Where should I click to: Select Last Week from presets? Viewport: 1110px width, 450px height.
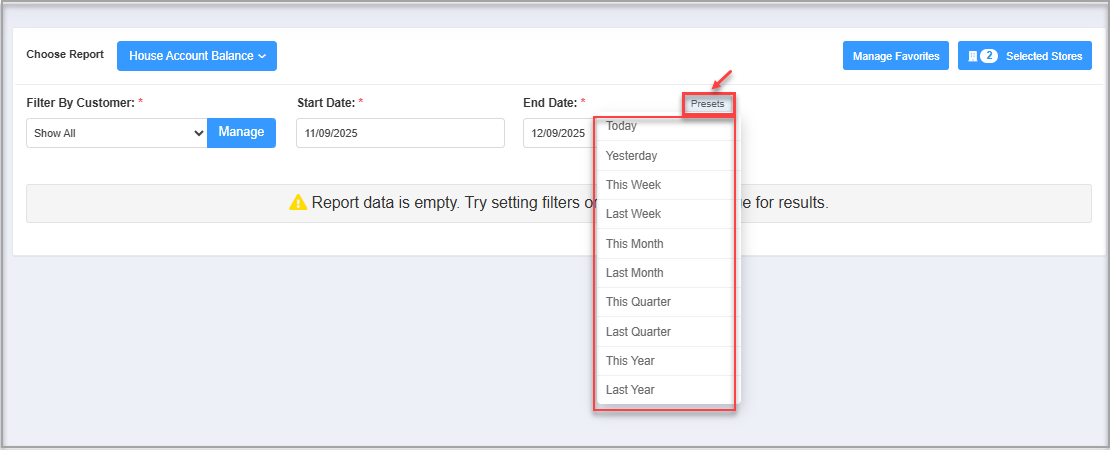click(x=633, y=214)
